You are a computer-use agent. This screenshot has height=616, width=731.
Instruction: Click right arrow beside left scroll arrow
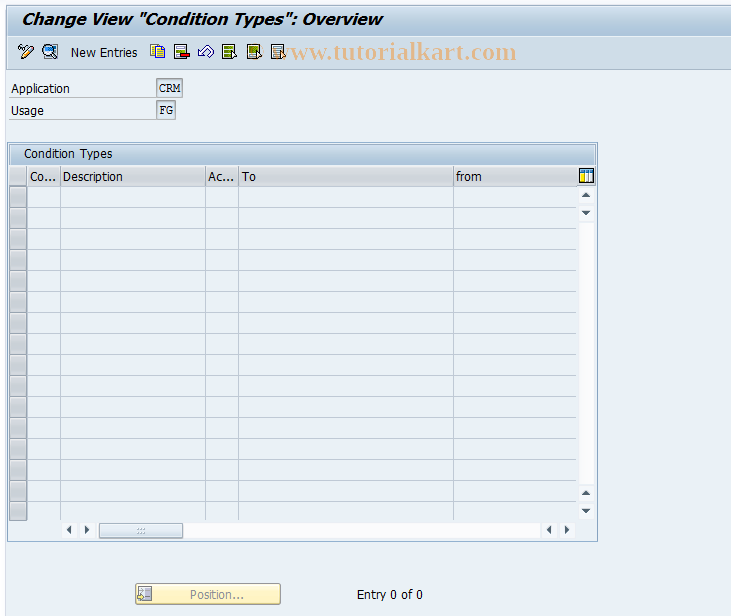coord(87,530)
